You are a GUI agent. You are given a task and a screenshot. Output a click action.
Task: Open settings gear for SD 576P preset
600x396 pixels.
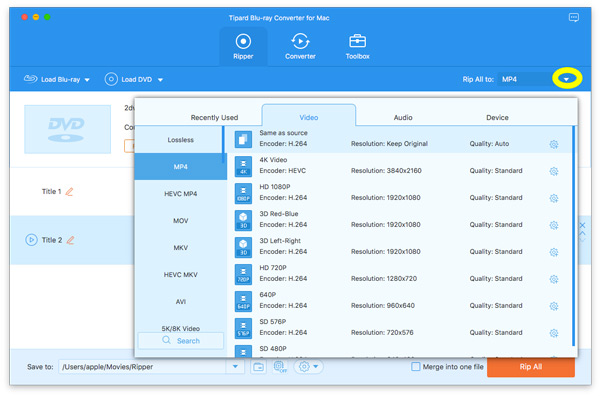553,333
